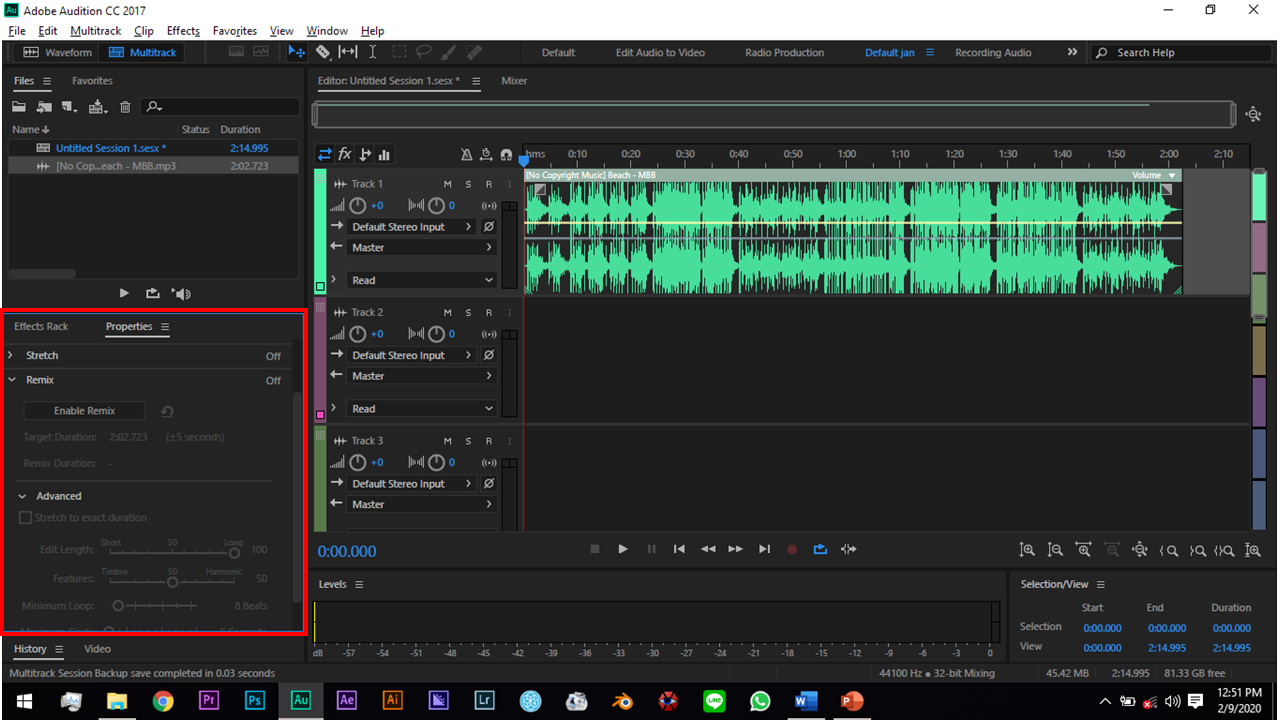Viewport: 1280px width, 720px height.
Task: Select the Razor tool
Action: (x=323, y=52)
